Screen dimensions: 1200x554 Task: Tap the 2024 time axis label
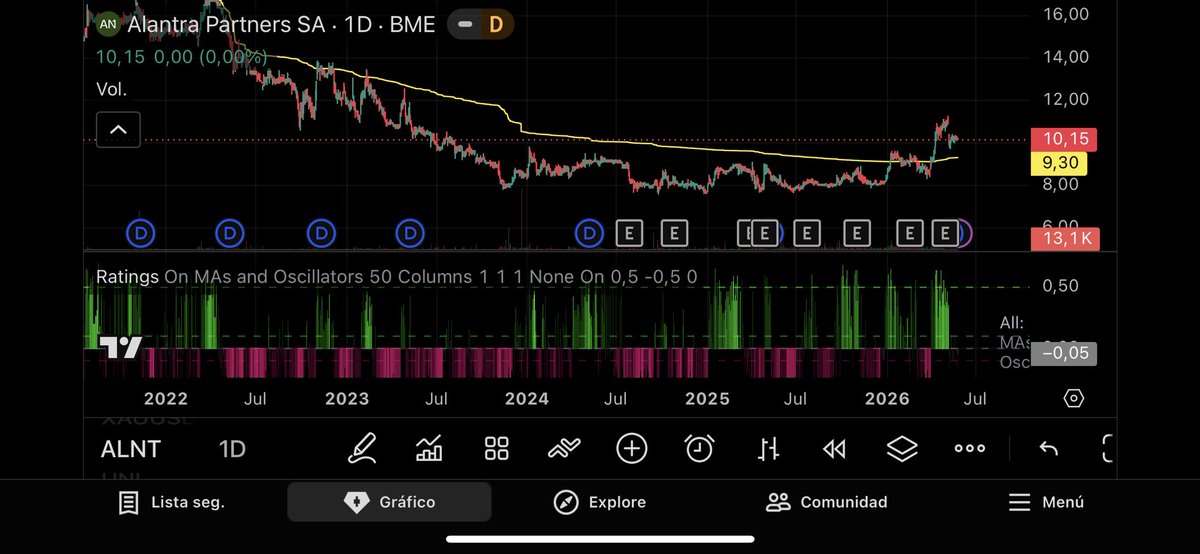pos(527,398)
